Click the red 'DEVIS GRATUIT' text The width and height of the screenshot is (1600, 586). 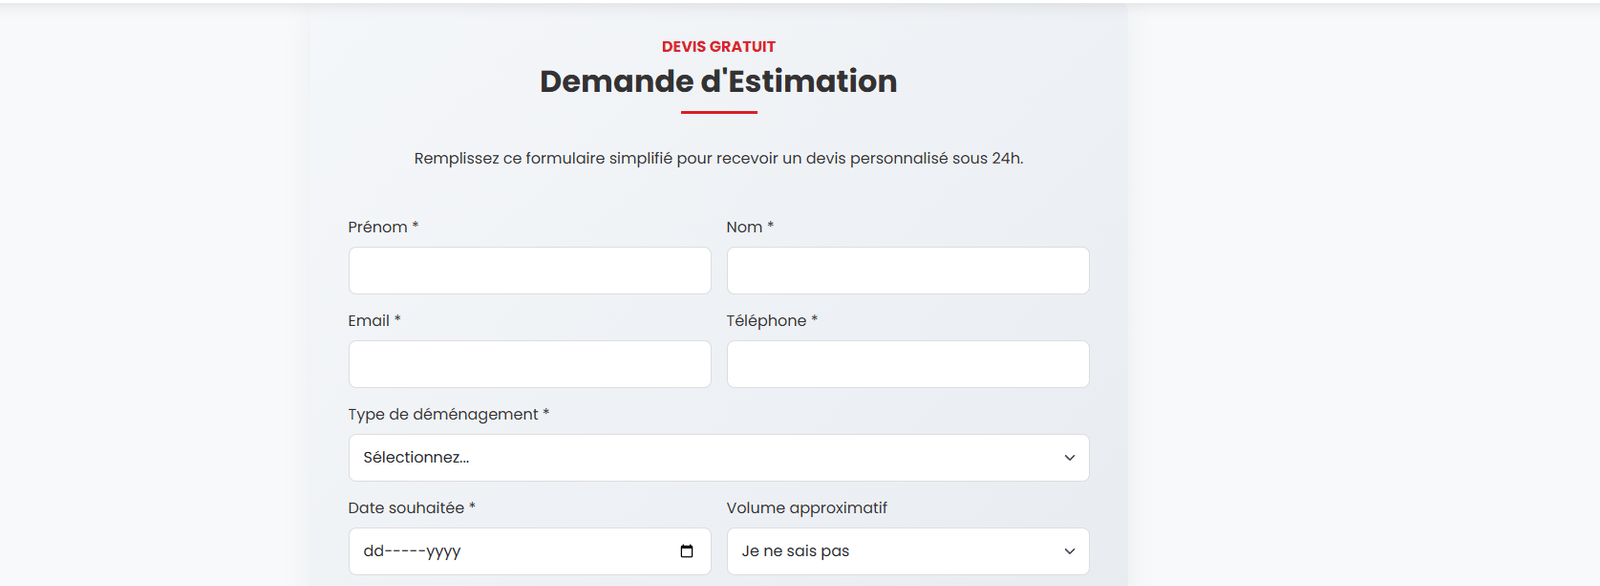coord(718,47)
